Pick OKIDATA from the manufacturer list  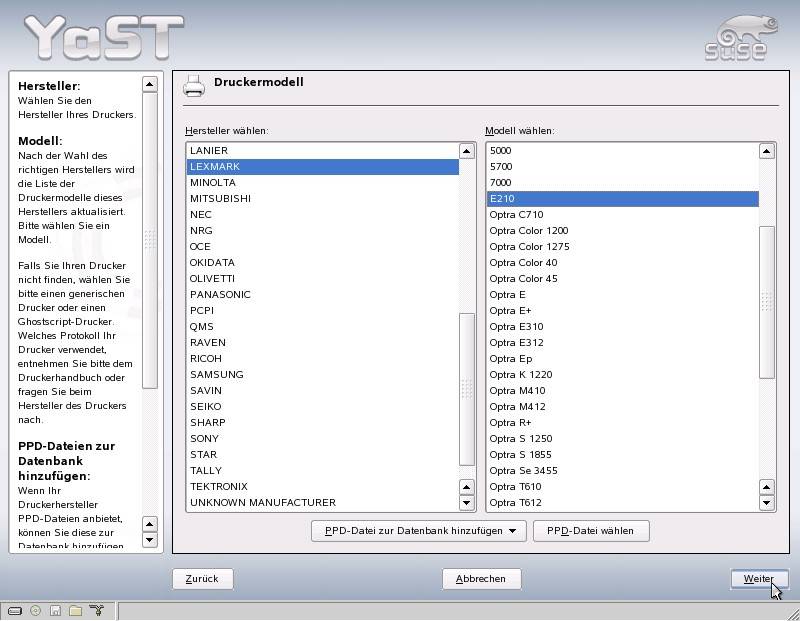[322, 263]
